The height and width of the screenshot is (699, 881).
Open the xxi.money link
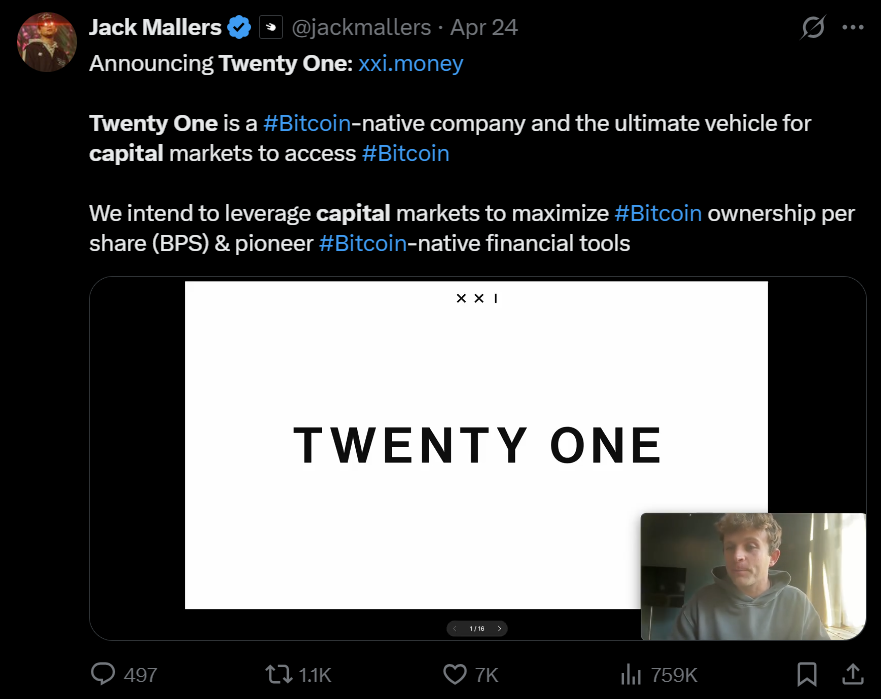pos(410,64)
